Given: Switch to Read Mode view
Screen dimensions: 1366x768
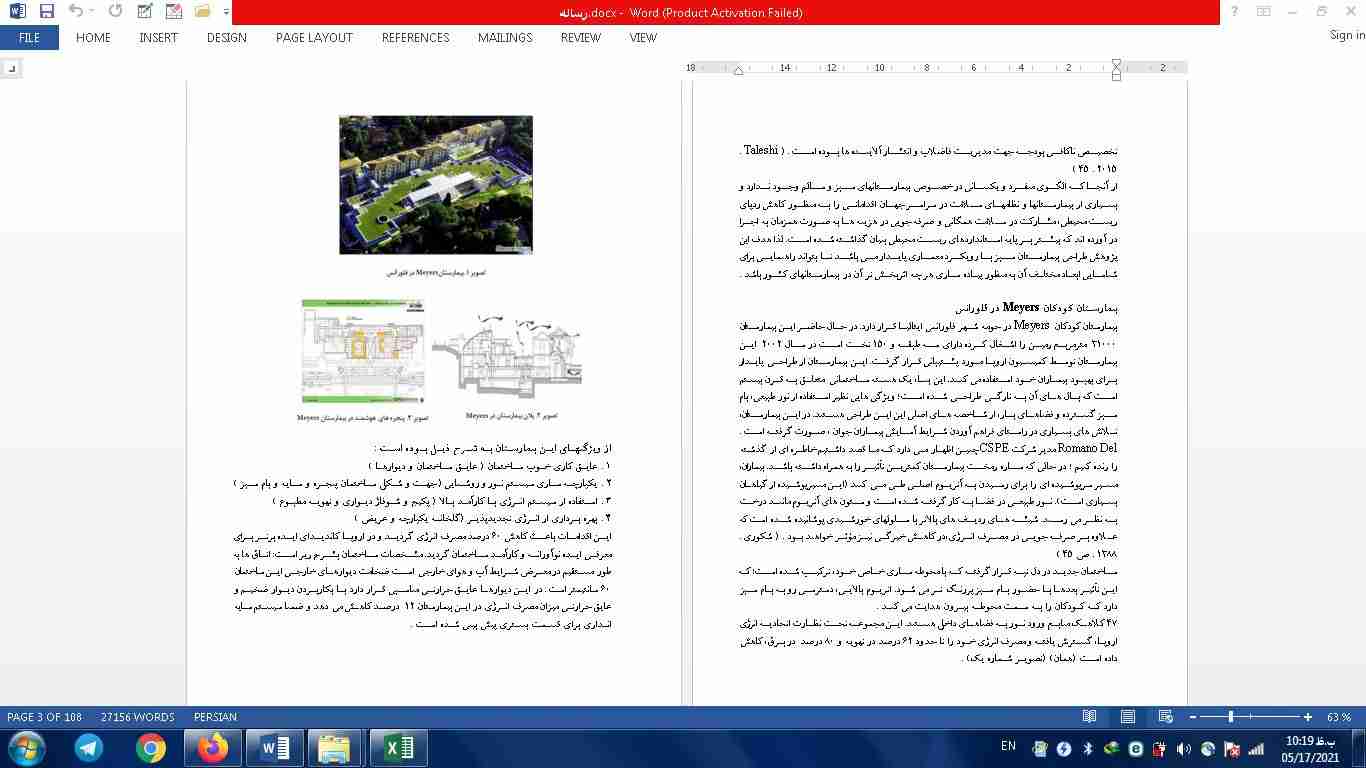Looking at the screenshot, I should tap(1090, 717).
